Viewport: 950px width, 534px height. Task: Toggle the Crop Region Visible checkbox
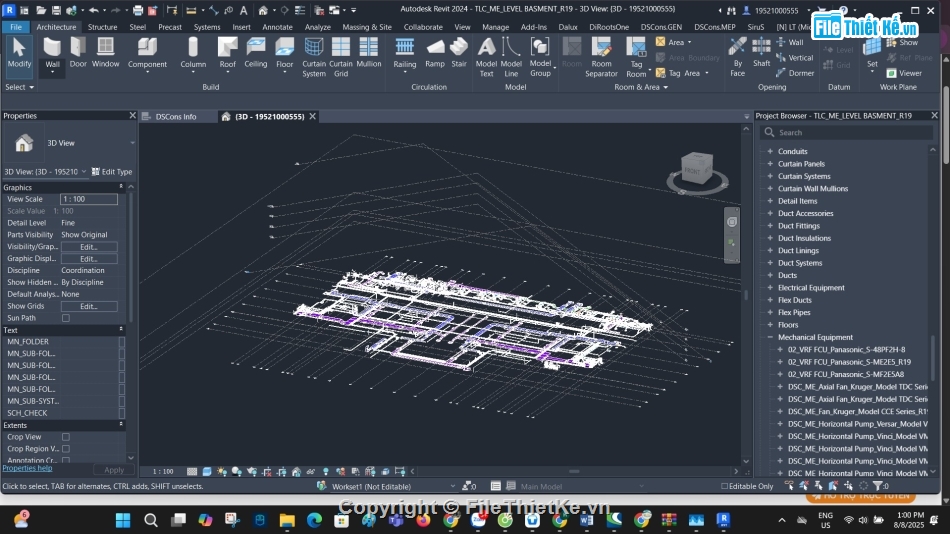65,449
